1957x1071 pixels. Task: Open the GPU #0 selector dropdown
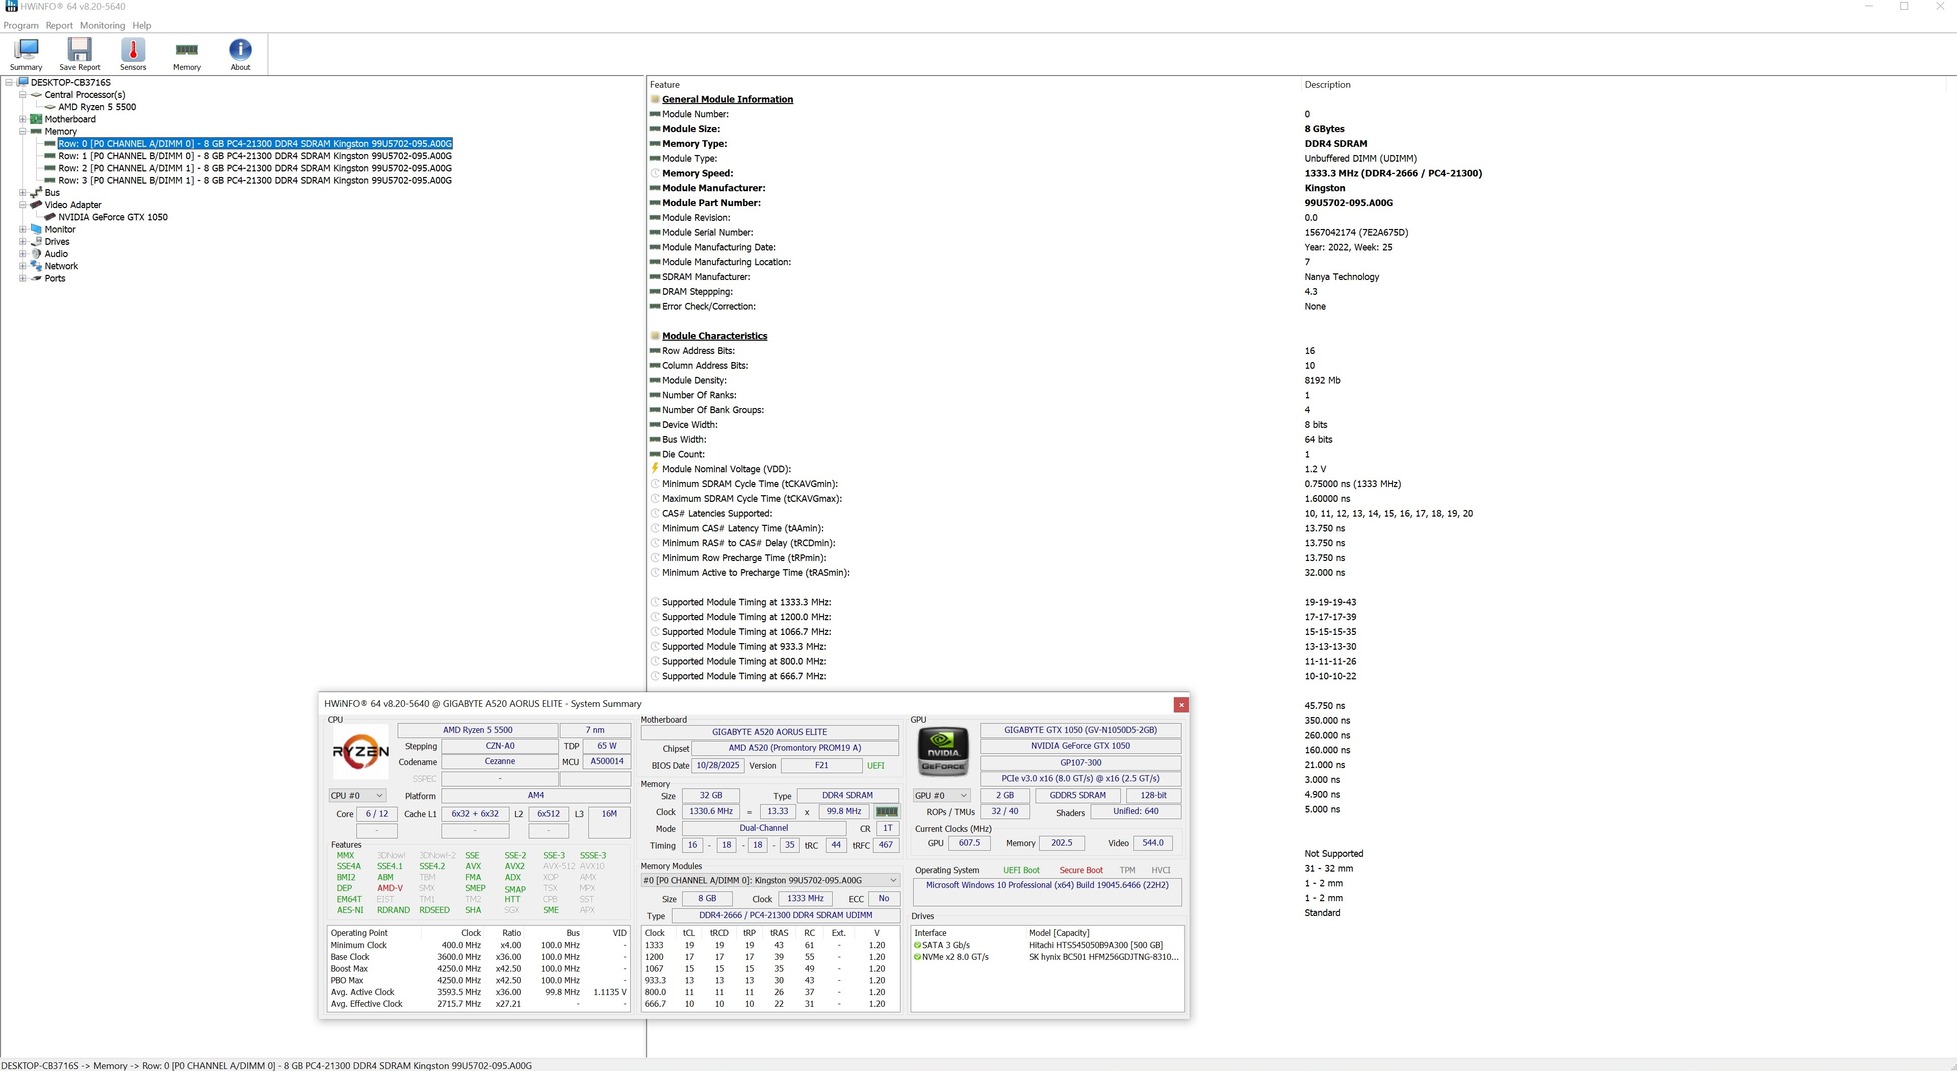[941, 796]
